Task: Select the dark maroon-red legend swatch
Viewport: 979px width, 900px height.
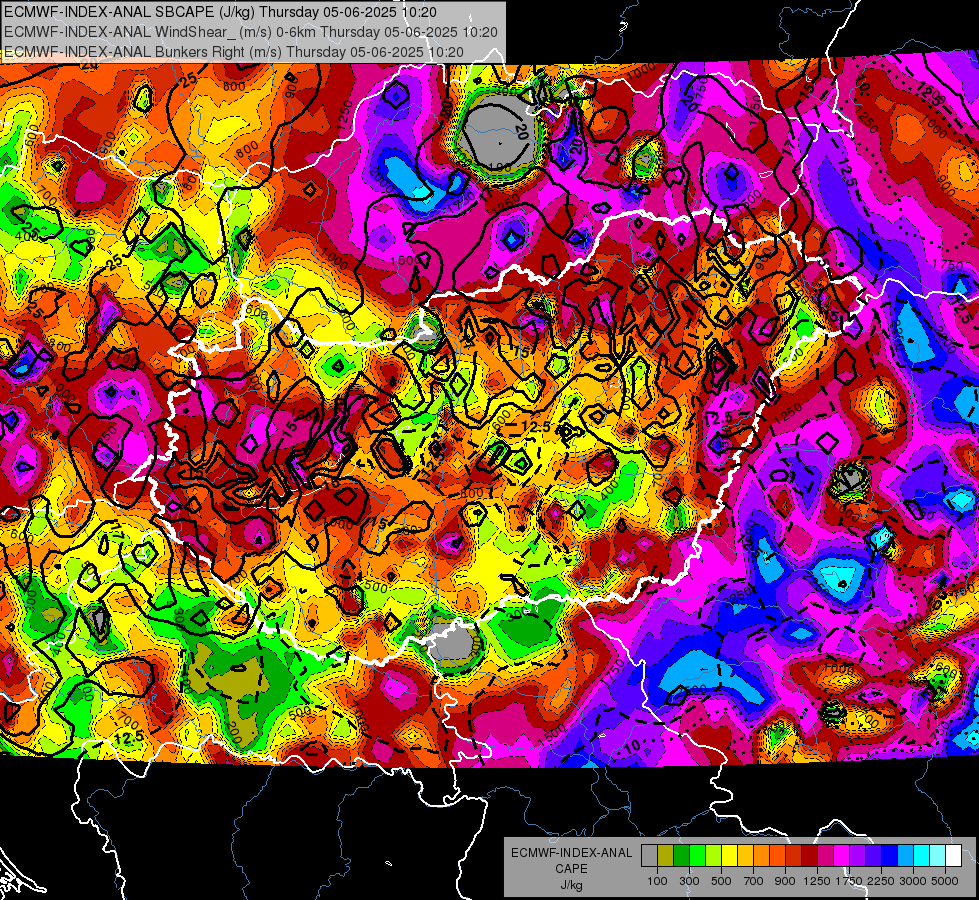Action: (809, 856)
